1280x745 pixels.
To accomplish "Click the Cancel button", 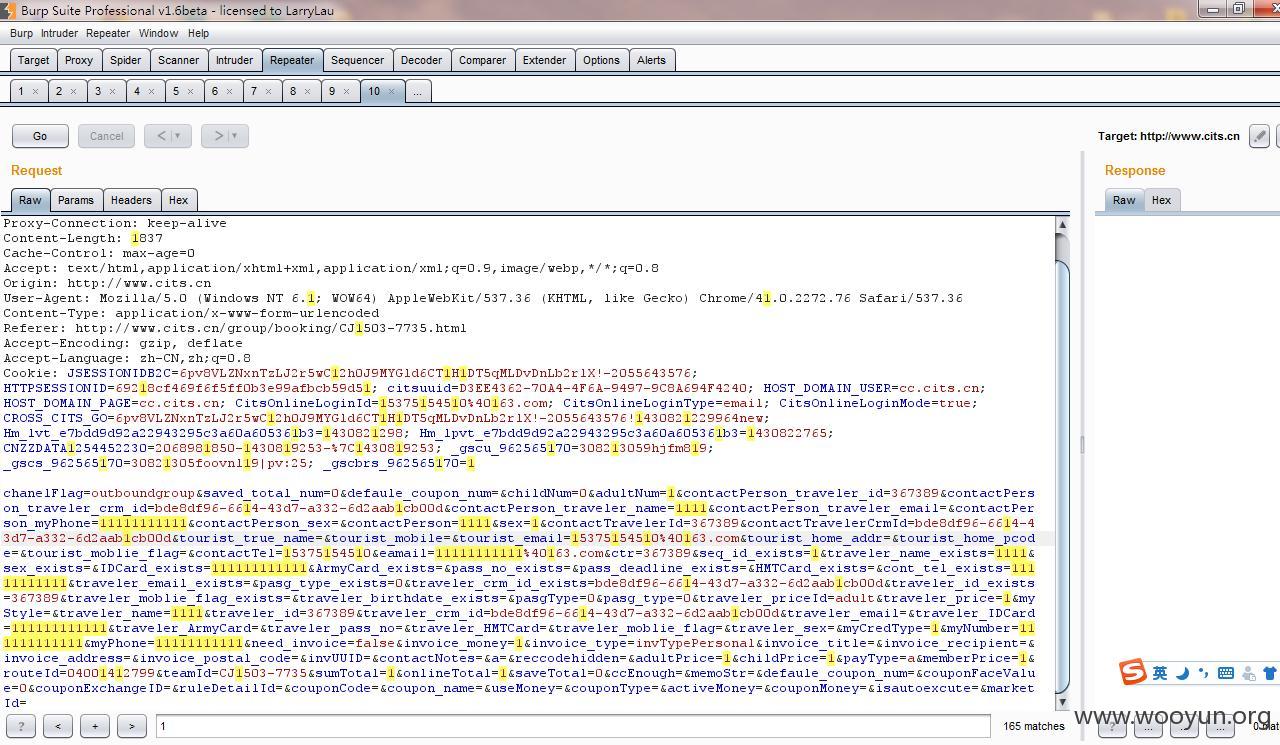I will tap(107, 136).
